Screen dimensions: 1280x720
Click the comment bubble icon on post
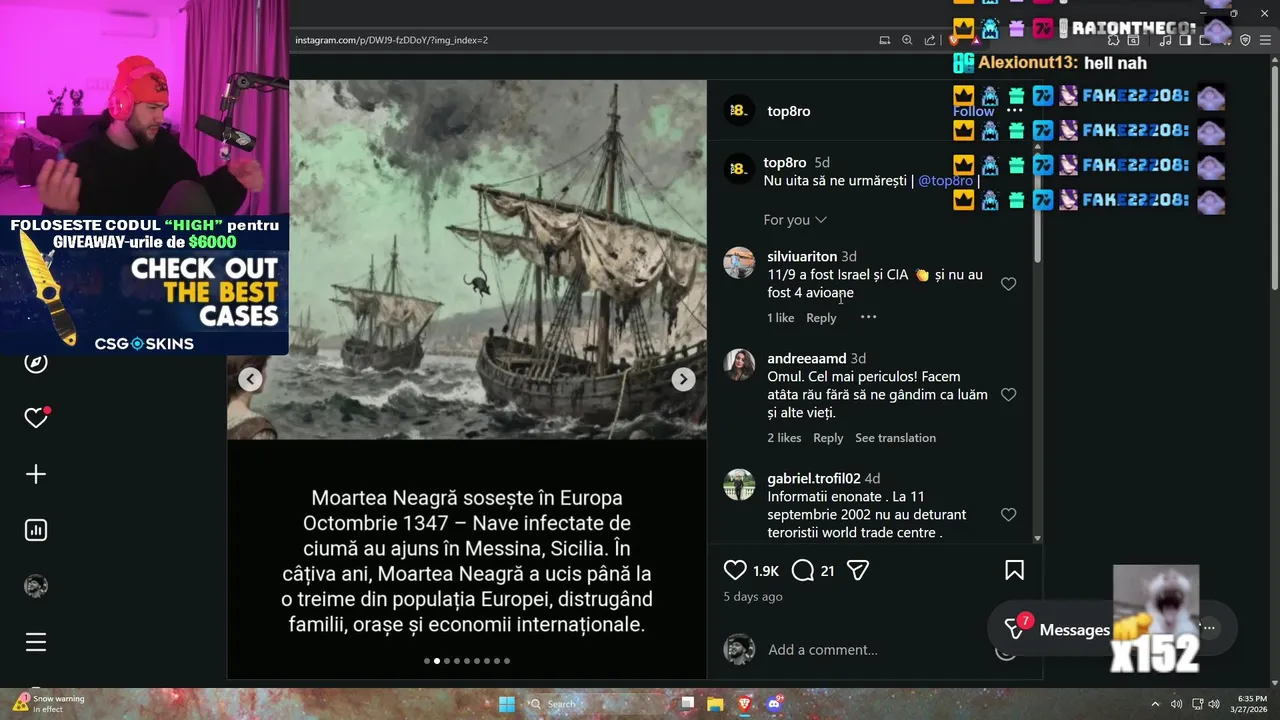[x=803, y=570]
